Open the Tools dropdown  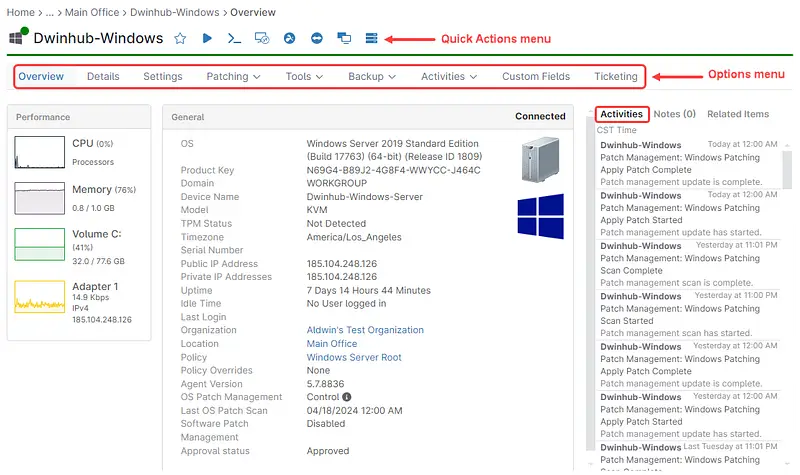[x=304, y=76]
